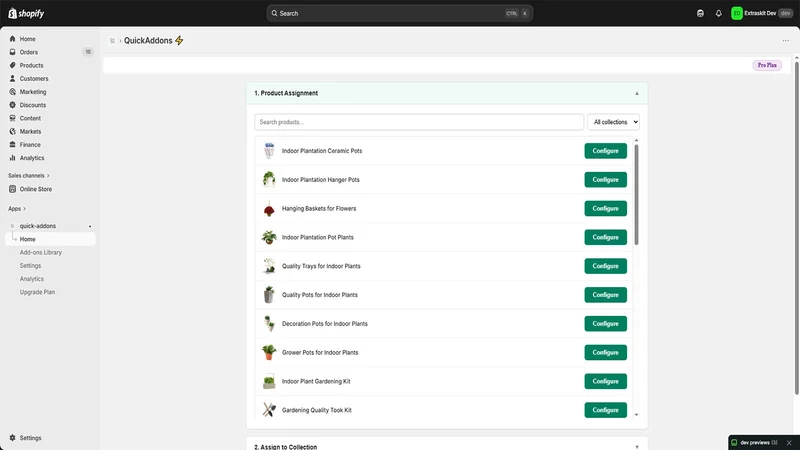
Task: Open quick-addons Home subpage
Action: click(x=51, y=239)
